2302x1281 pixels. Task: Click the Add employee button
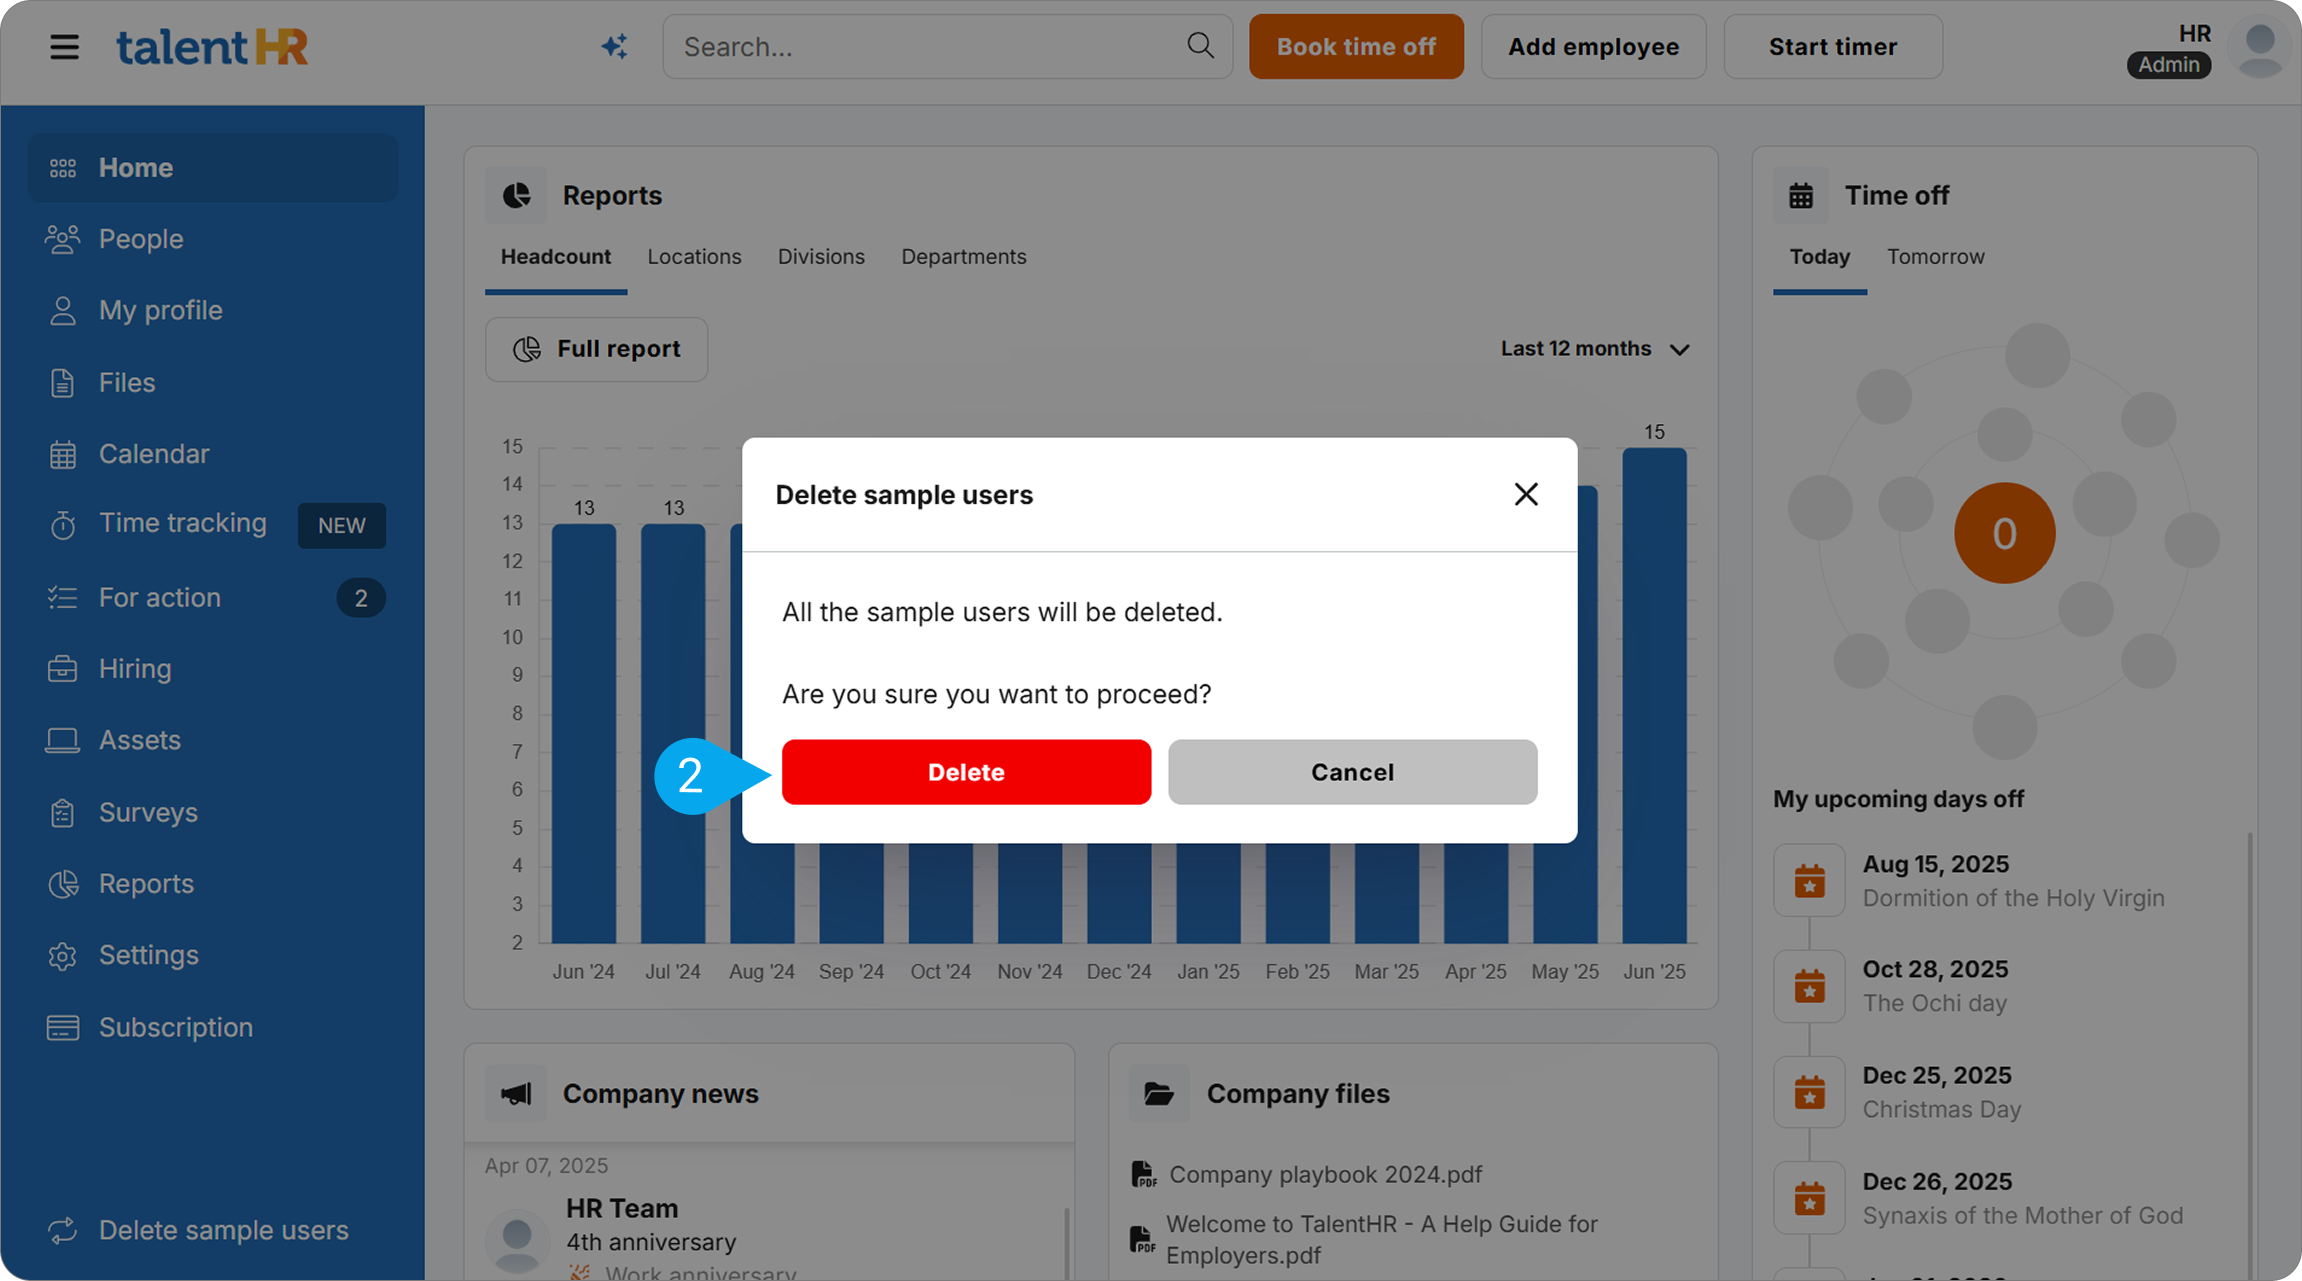1593,47
